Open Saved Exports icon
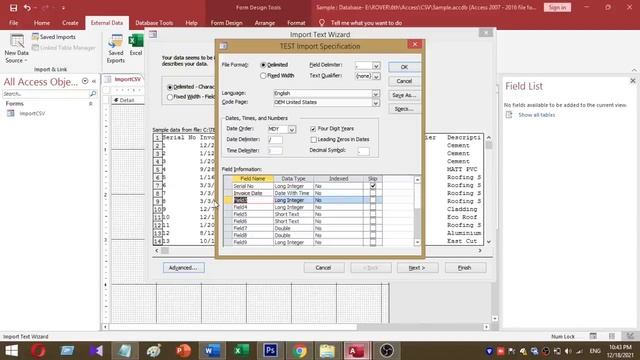 [x=116, y=42]
